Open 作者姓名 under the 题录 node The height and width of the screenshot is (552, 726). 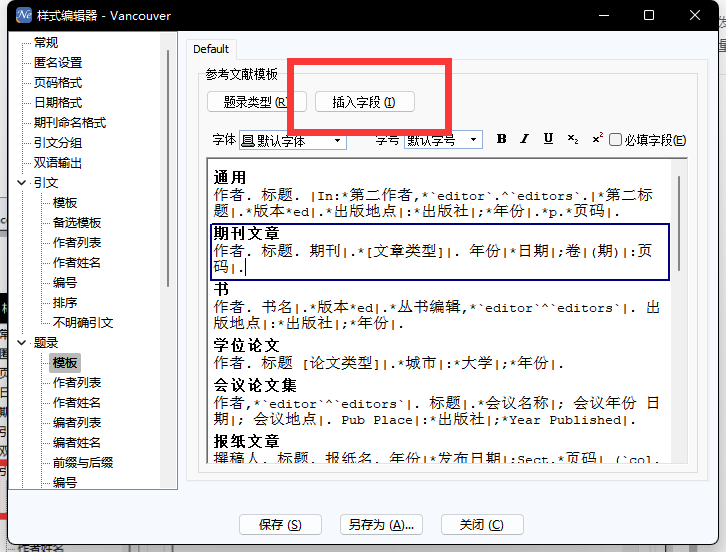(x=77, y=402)
